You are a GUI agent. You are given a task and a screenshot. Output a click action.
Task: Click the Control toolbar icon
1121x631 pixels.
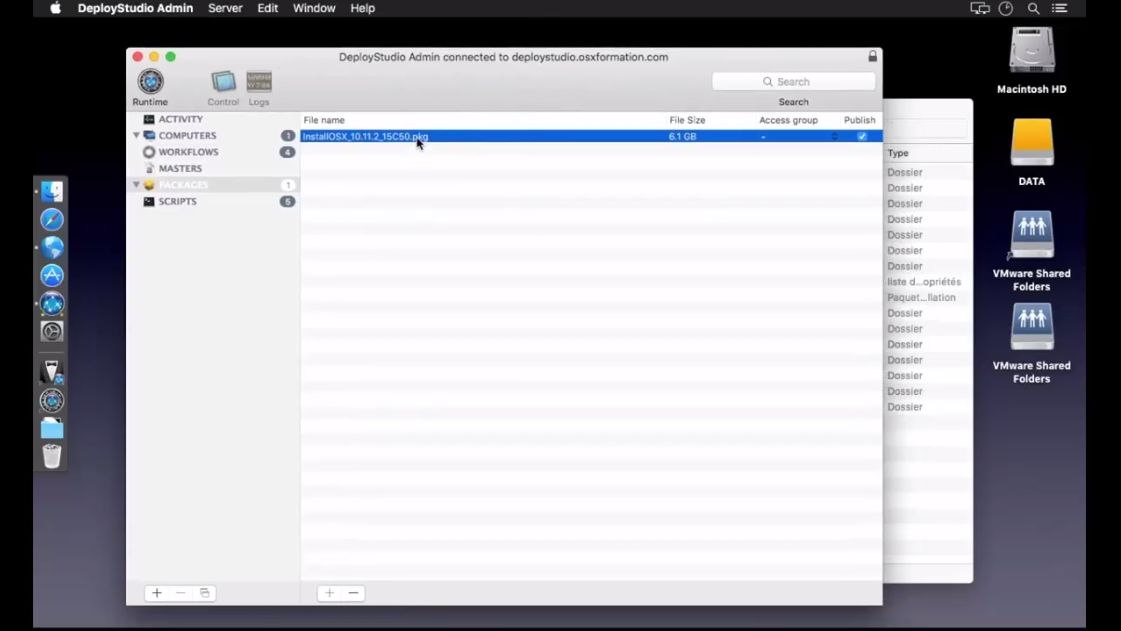tap(223, 83)
